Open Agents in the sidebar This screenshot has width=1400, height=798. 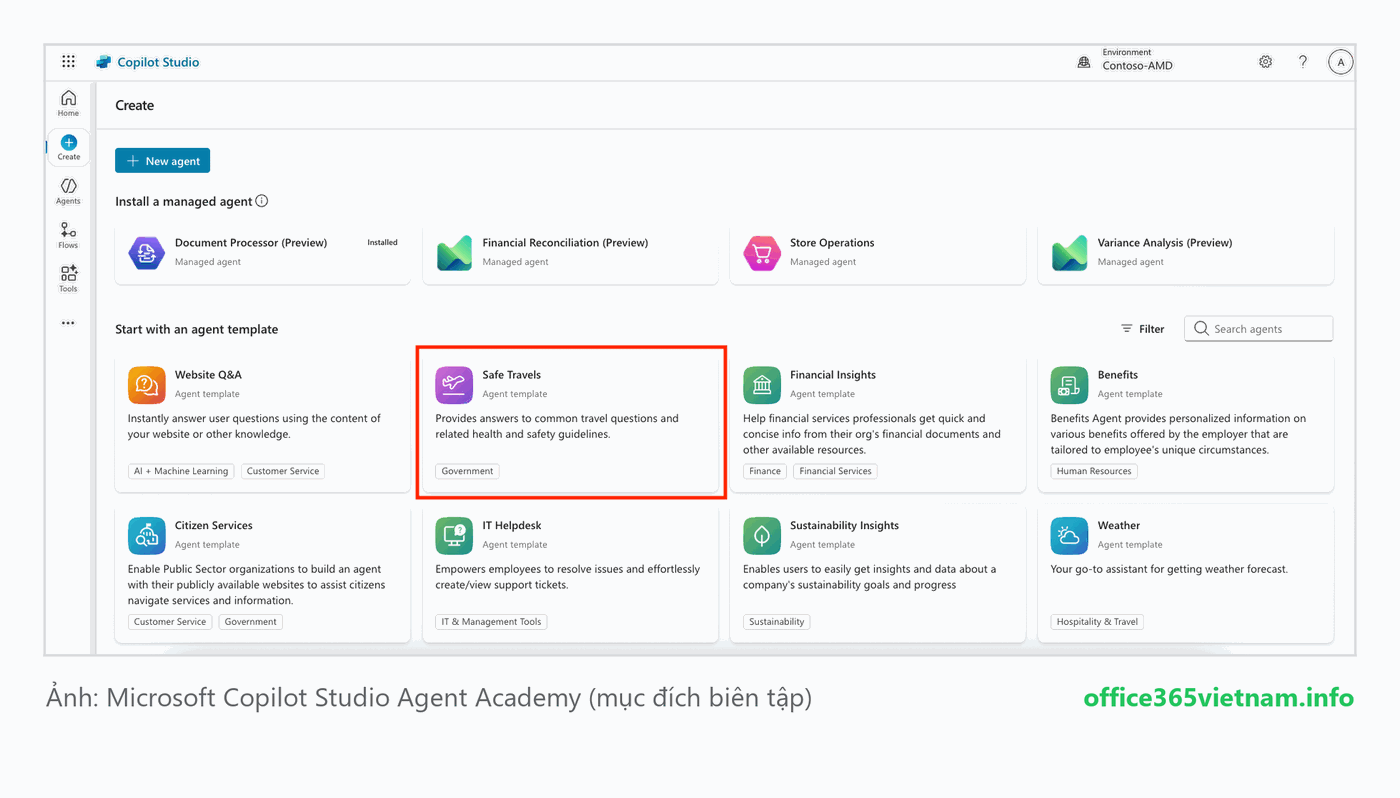pos(68,191)
